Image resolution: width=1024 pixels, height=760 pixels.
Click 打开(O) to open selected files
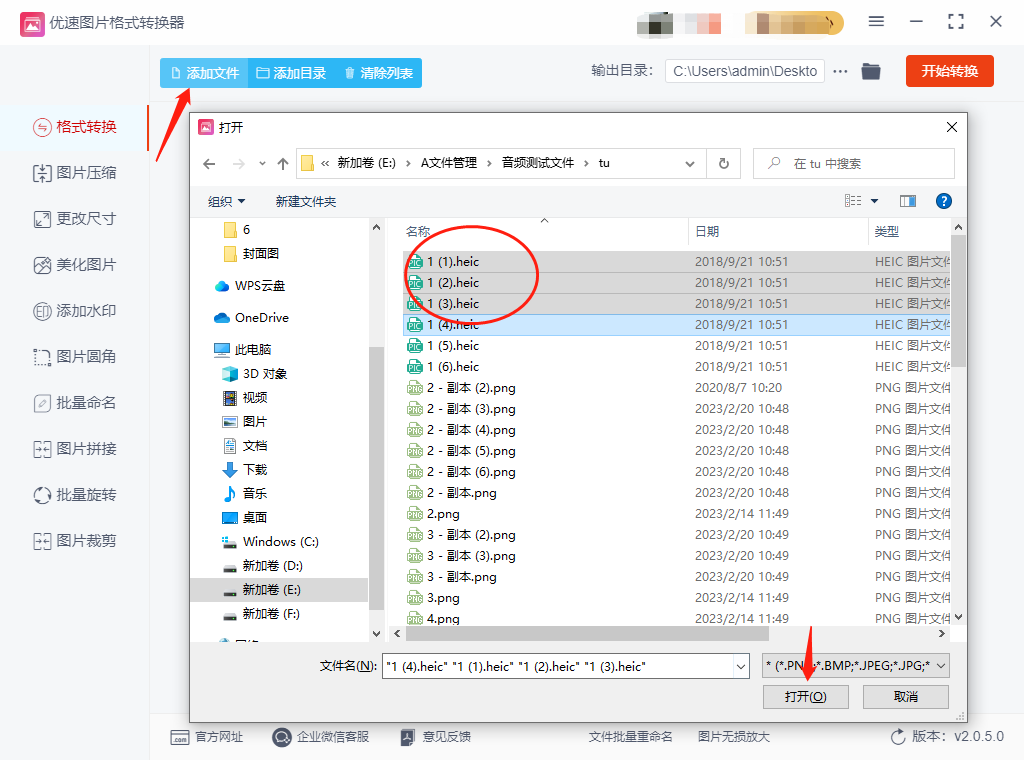tap(805, 697)
